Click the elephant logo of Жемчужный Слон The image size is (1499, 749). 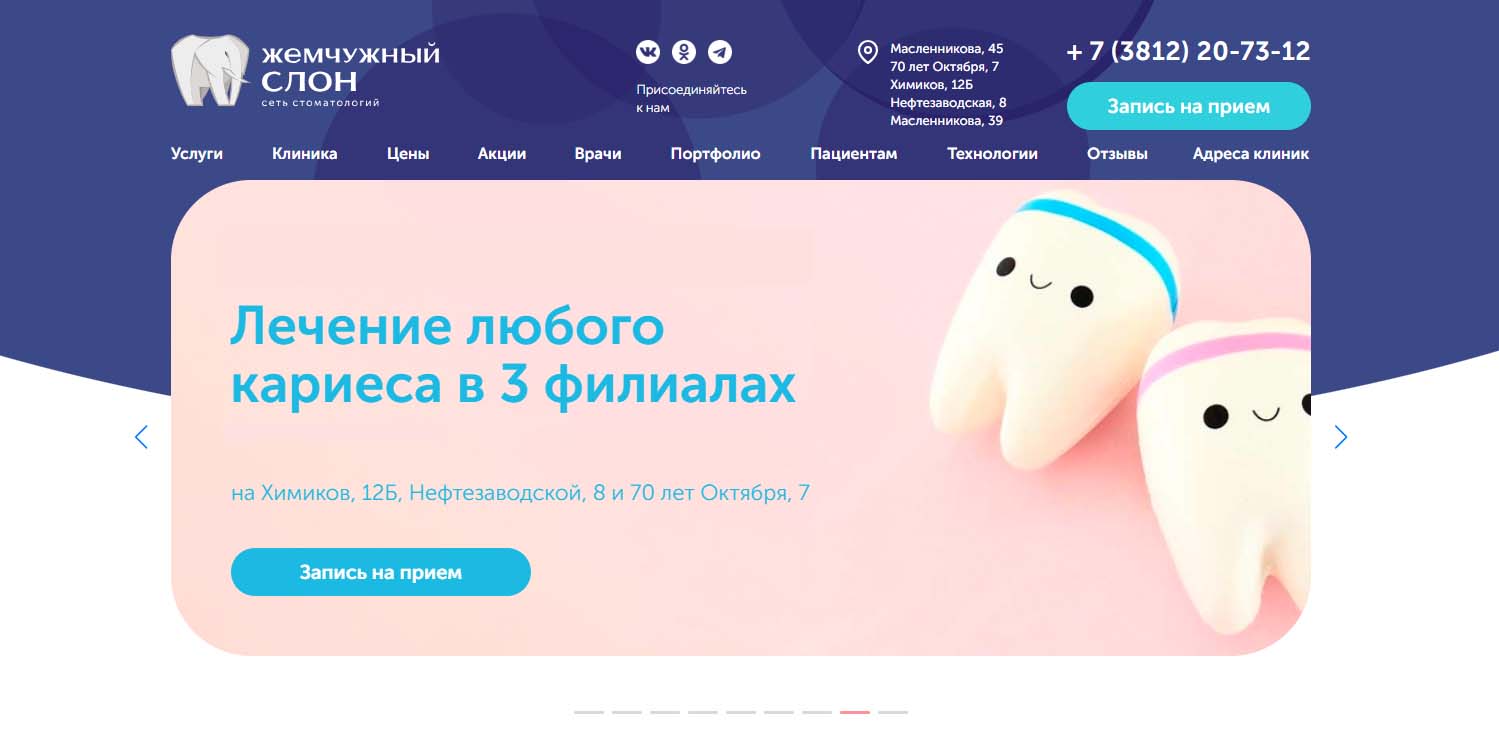[x=210, y=70]
